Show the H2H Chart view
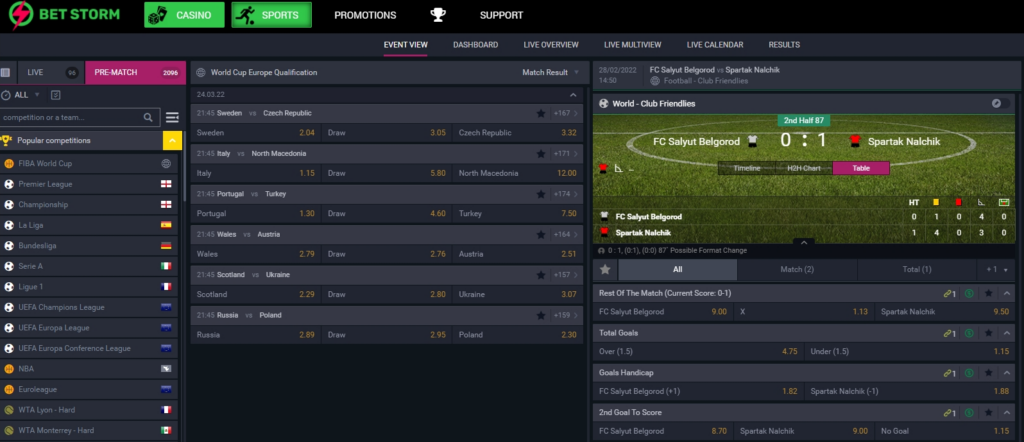The image size is (1024, 442). tap(803, 168)
